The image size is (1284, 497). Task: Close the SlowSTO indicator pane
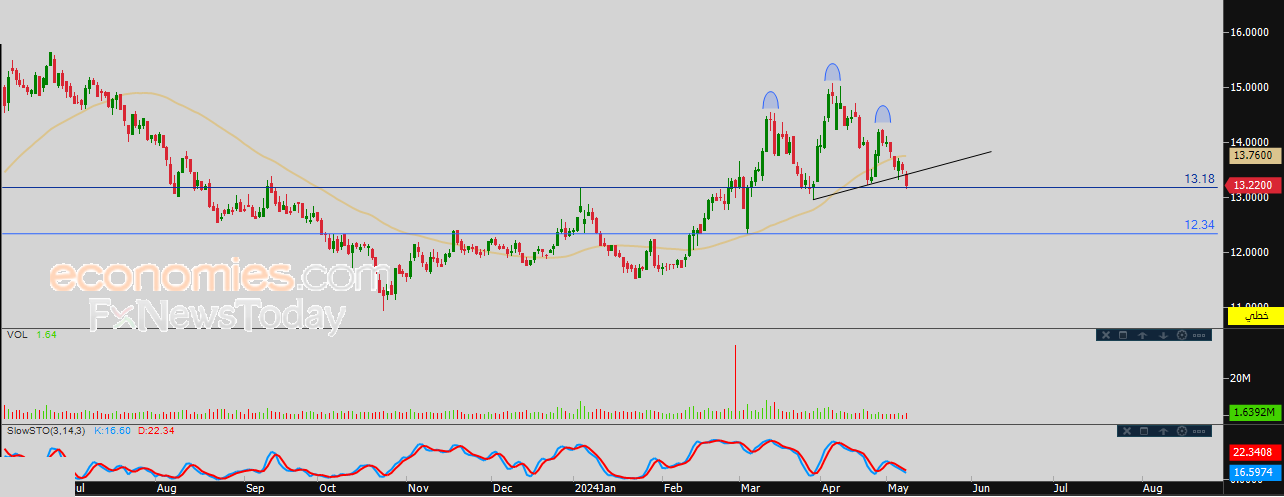tap(1127, 431)
